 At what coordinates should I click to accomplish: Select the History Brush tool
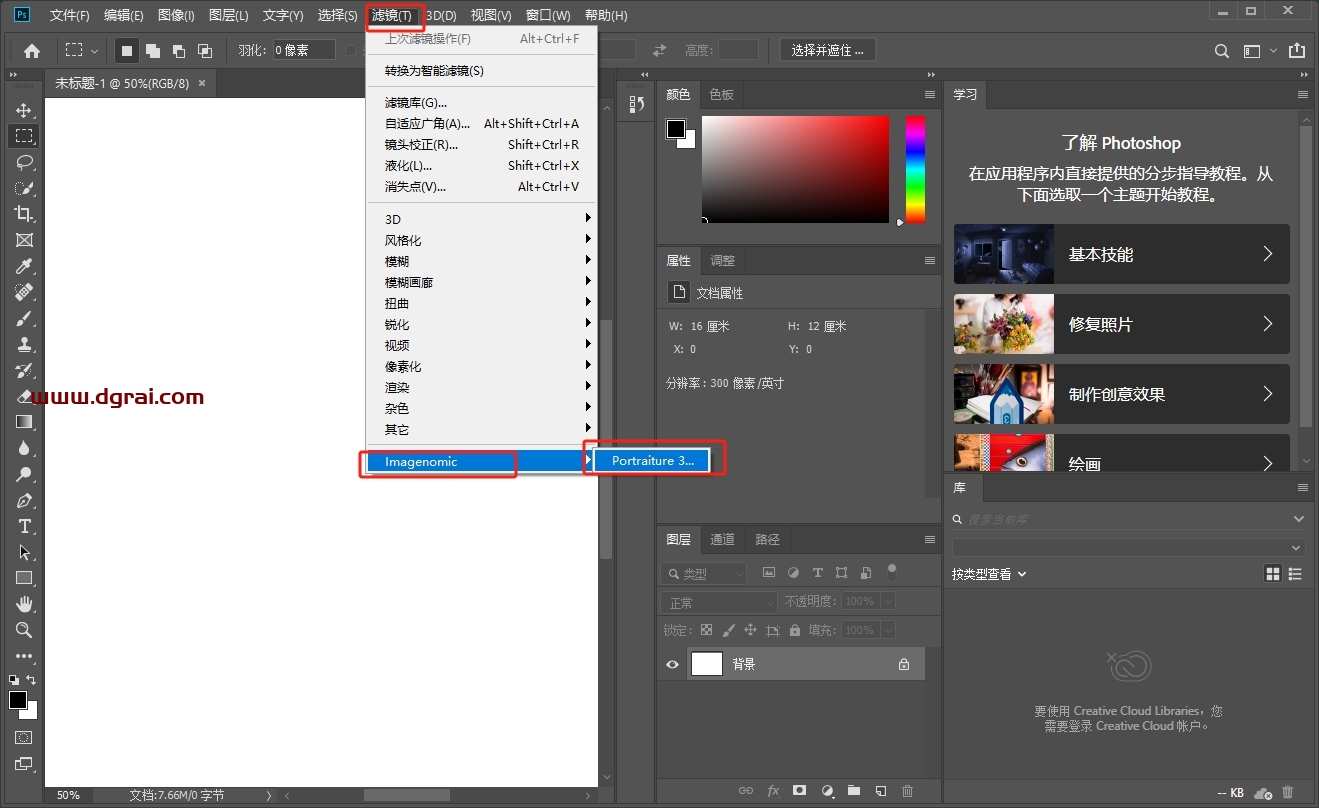pos(24,370)
